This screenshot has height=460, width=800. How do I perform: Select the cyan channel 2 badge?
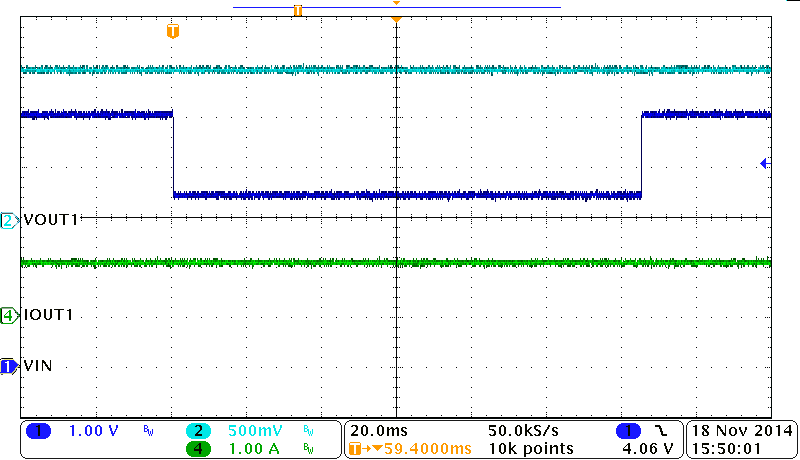[x=198, y=431]
